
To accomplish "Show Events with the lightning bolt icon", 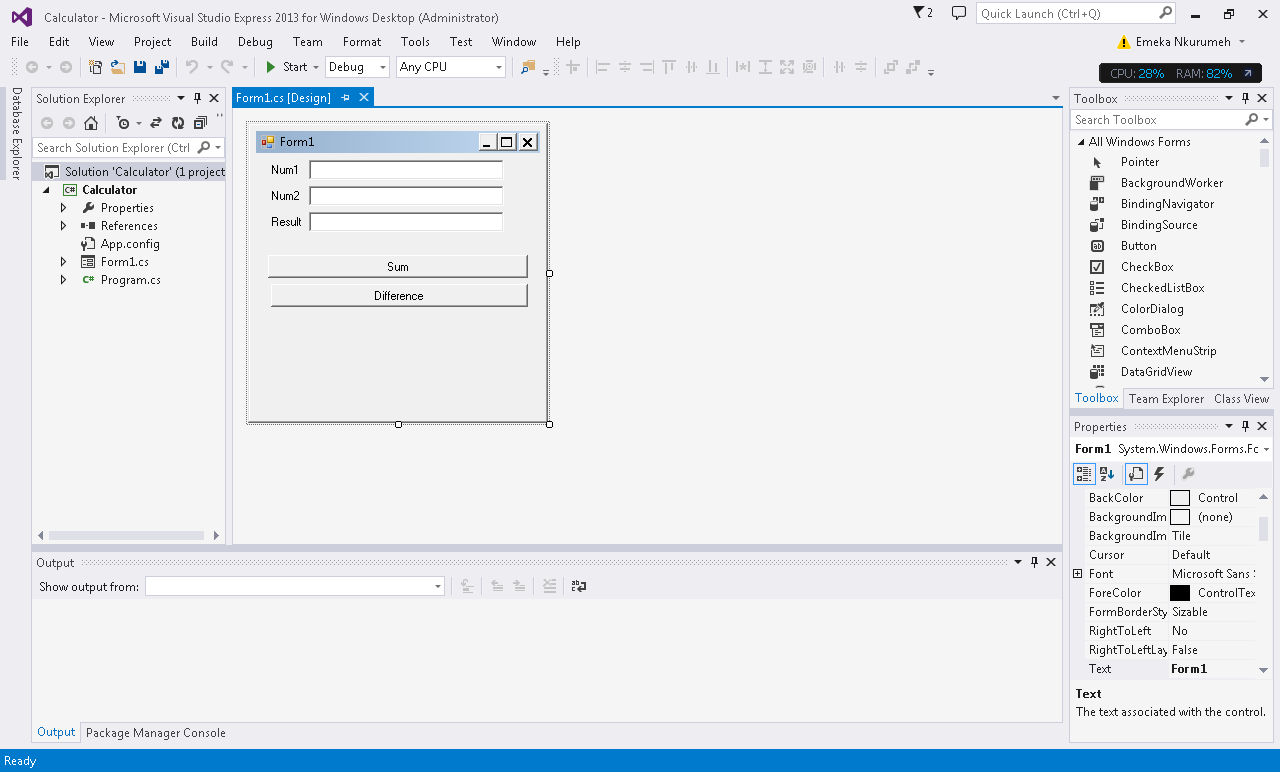I will pos(1159,474).
